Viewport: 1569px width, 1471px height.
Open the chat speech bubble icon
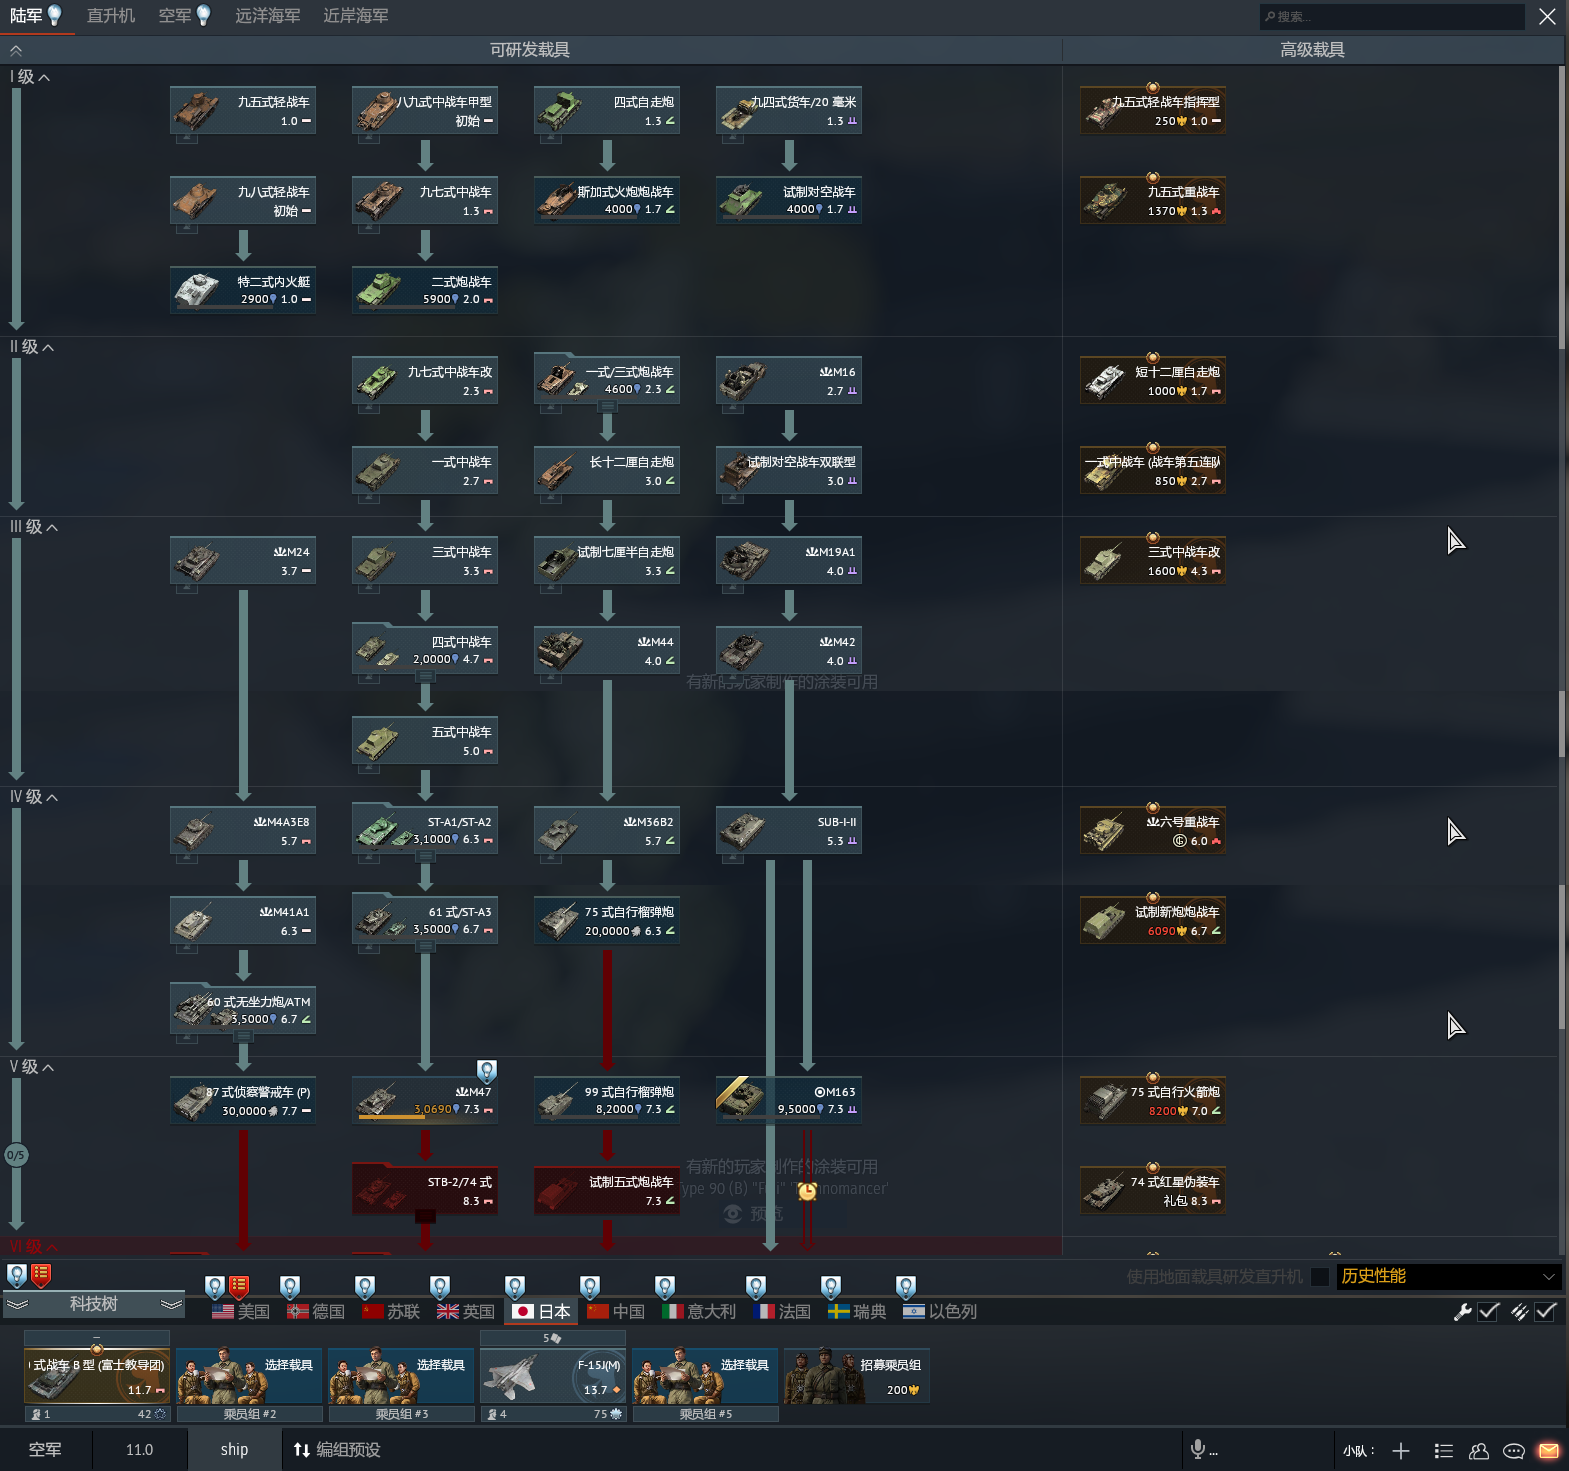[1514, 1450]
